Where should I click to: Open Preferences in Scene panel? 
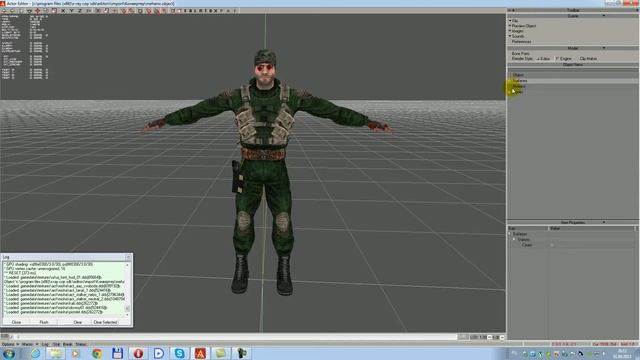pyautogui.click(x=522, y=42)
